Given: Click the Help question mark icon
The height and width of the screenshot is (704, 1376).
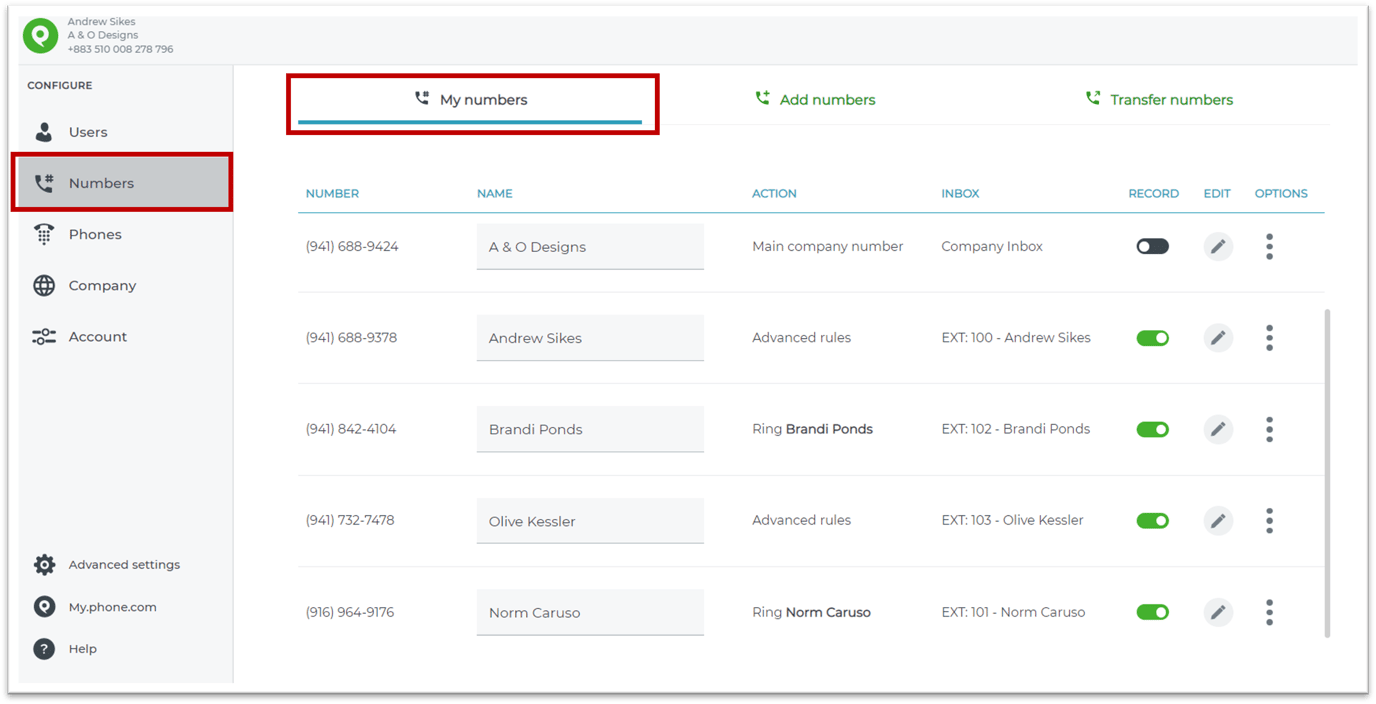Looking at the screenshot, I should click(44, 649).
